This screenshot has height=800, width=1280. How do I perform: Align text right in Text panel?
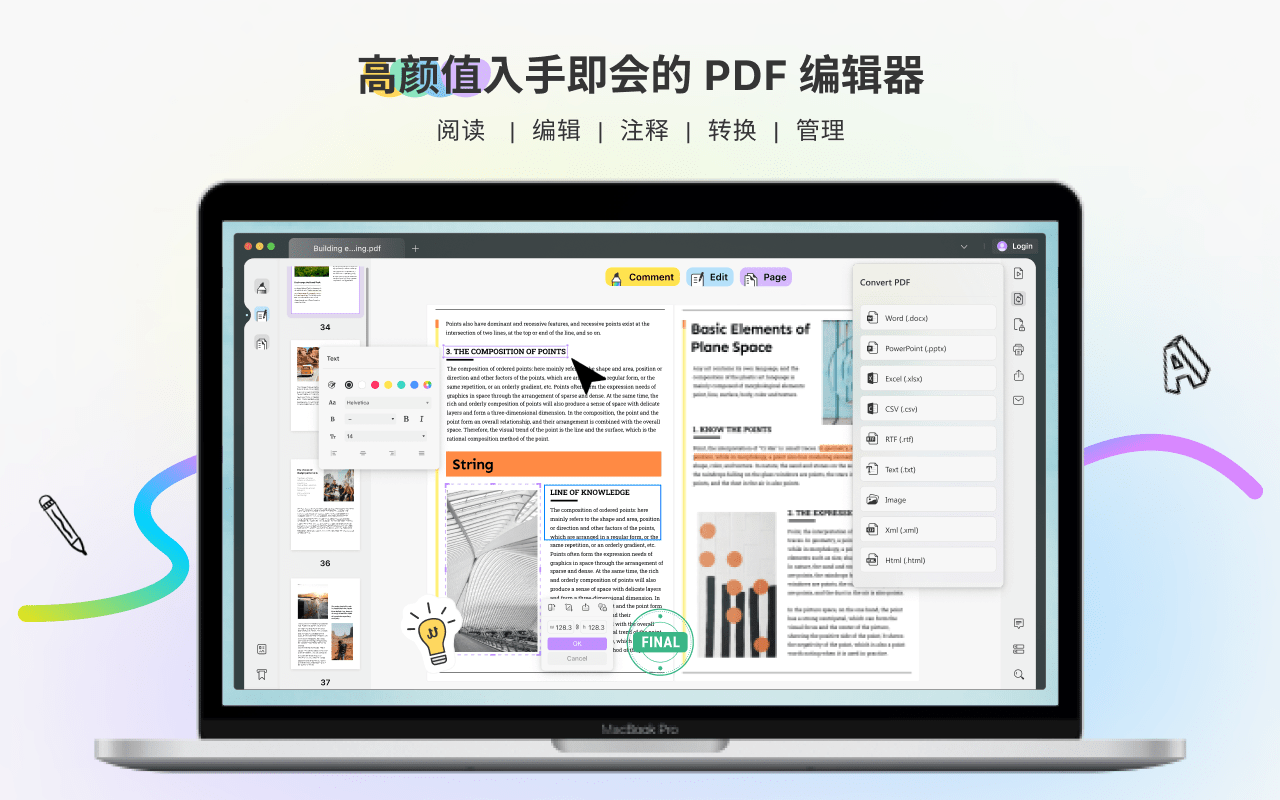tap(392, 453)
